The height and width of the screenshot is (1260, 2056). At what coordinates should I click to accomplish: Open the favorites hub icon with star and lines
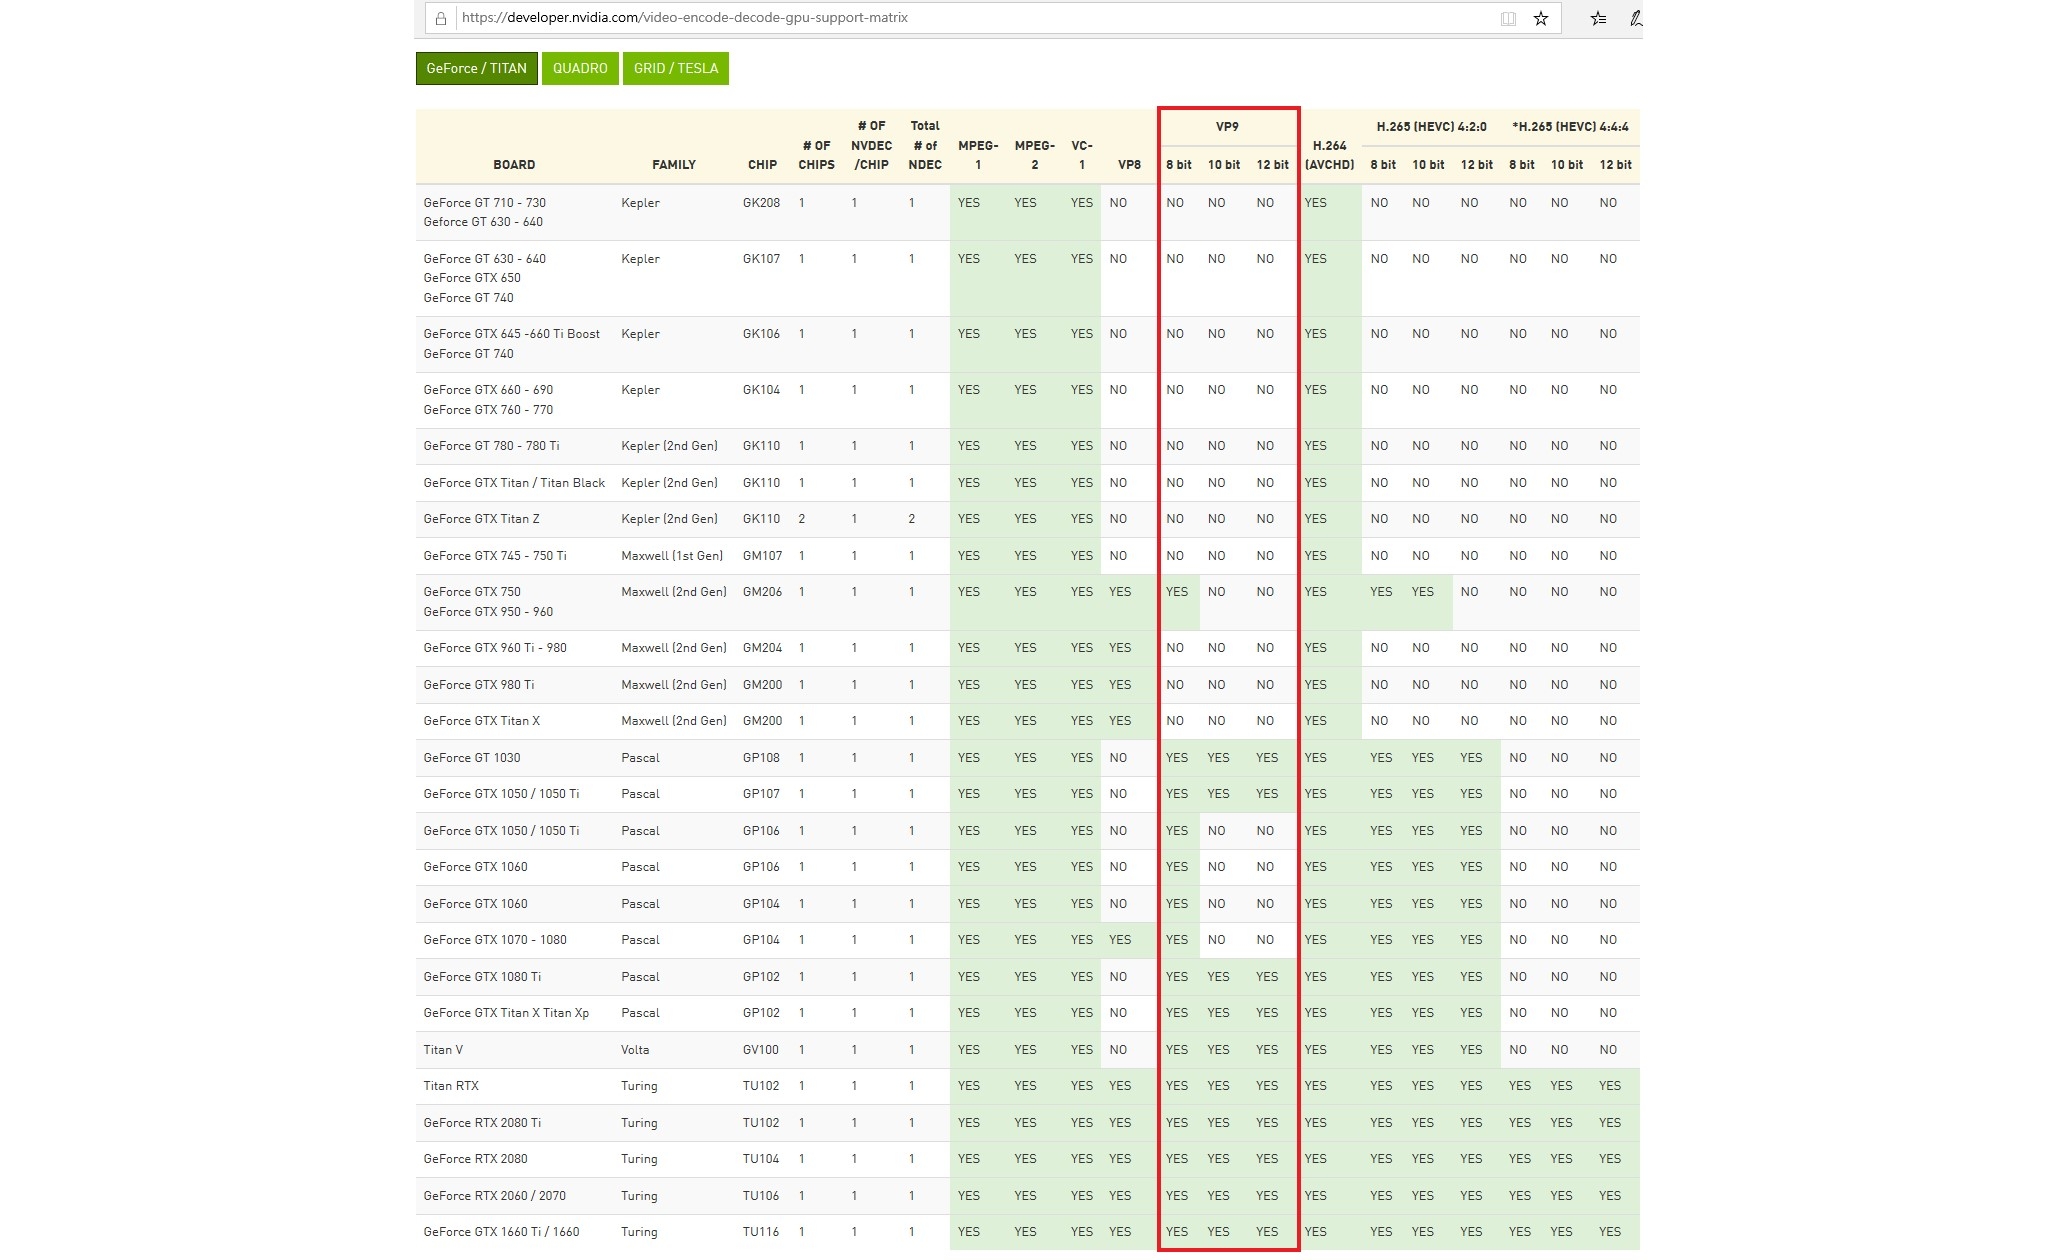point(1598,18)
